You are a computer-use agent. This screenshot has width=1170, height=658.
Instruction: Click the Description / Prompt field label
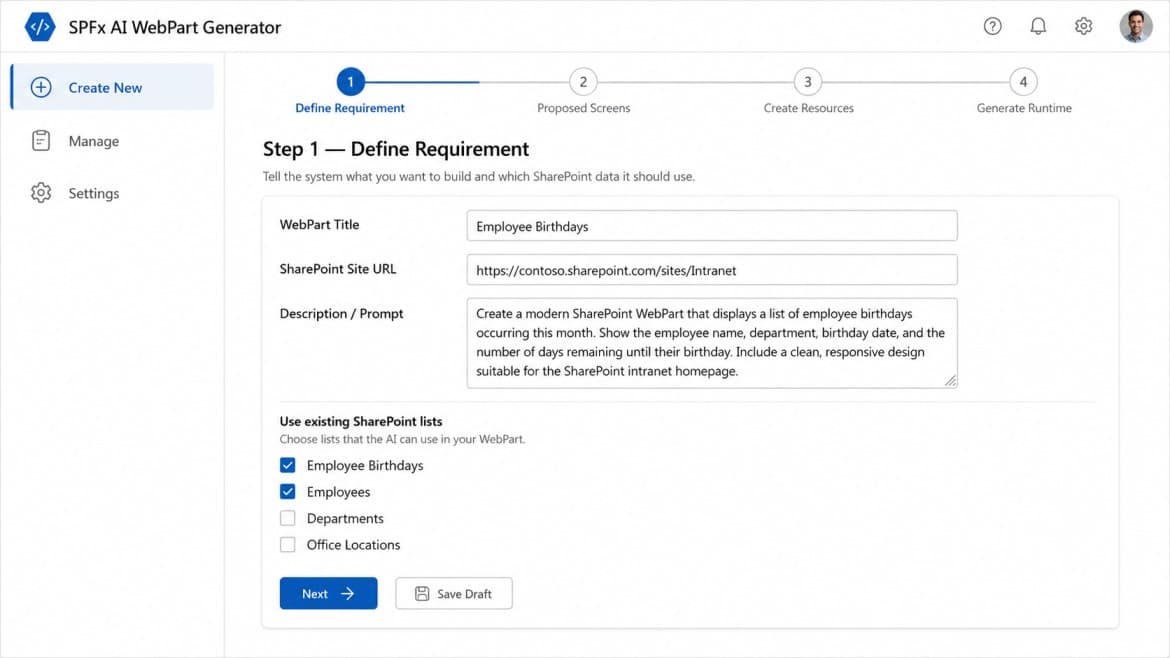[x=341, y=313]
